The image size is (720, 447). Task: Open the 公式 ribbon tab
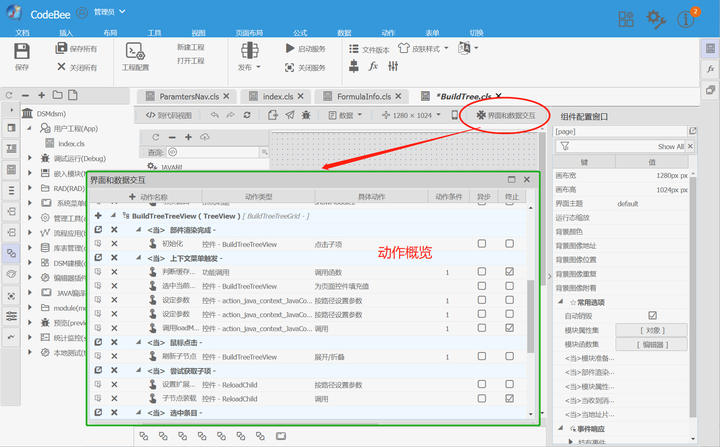point(300,33)
